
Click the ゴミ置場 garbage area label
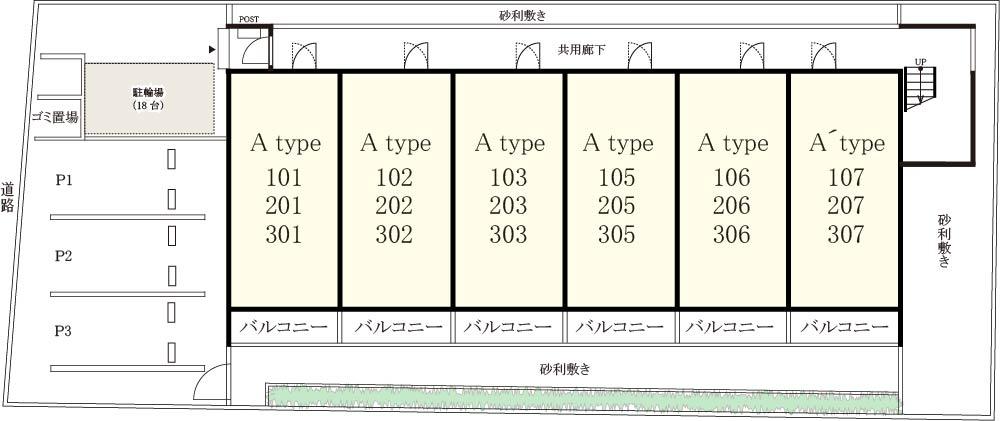pyautogui.click(x=55, y=118)
